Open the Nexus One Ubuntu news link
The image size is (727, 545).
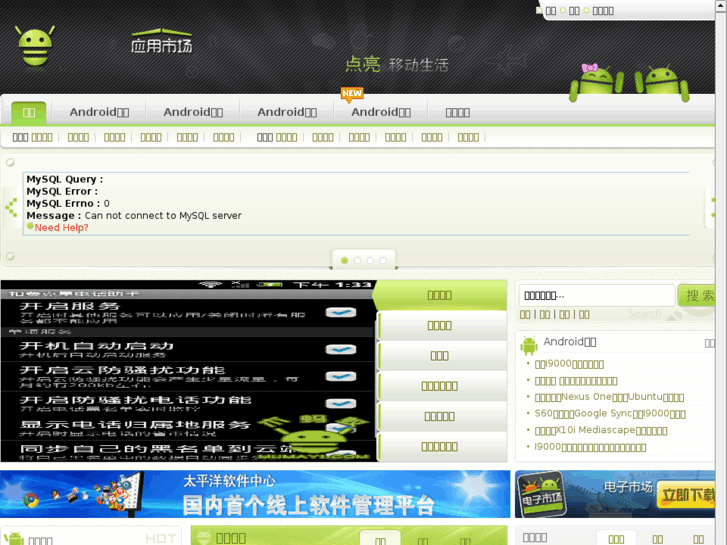click(609, 397)
